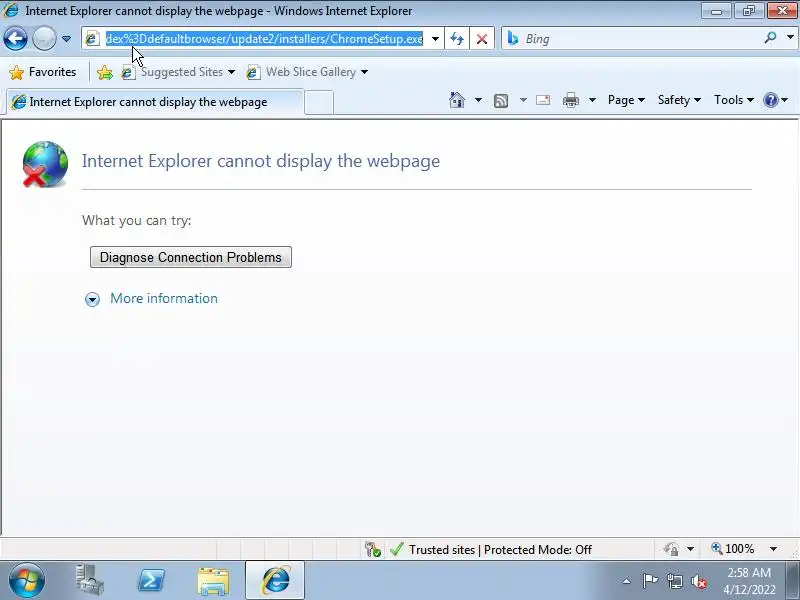The height and width of the screenshot is (600, 800).
Task: Expand the More information arrow
Action: point(92,299)
